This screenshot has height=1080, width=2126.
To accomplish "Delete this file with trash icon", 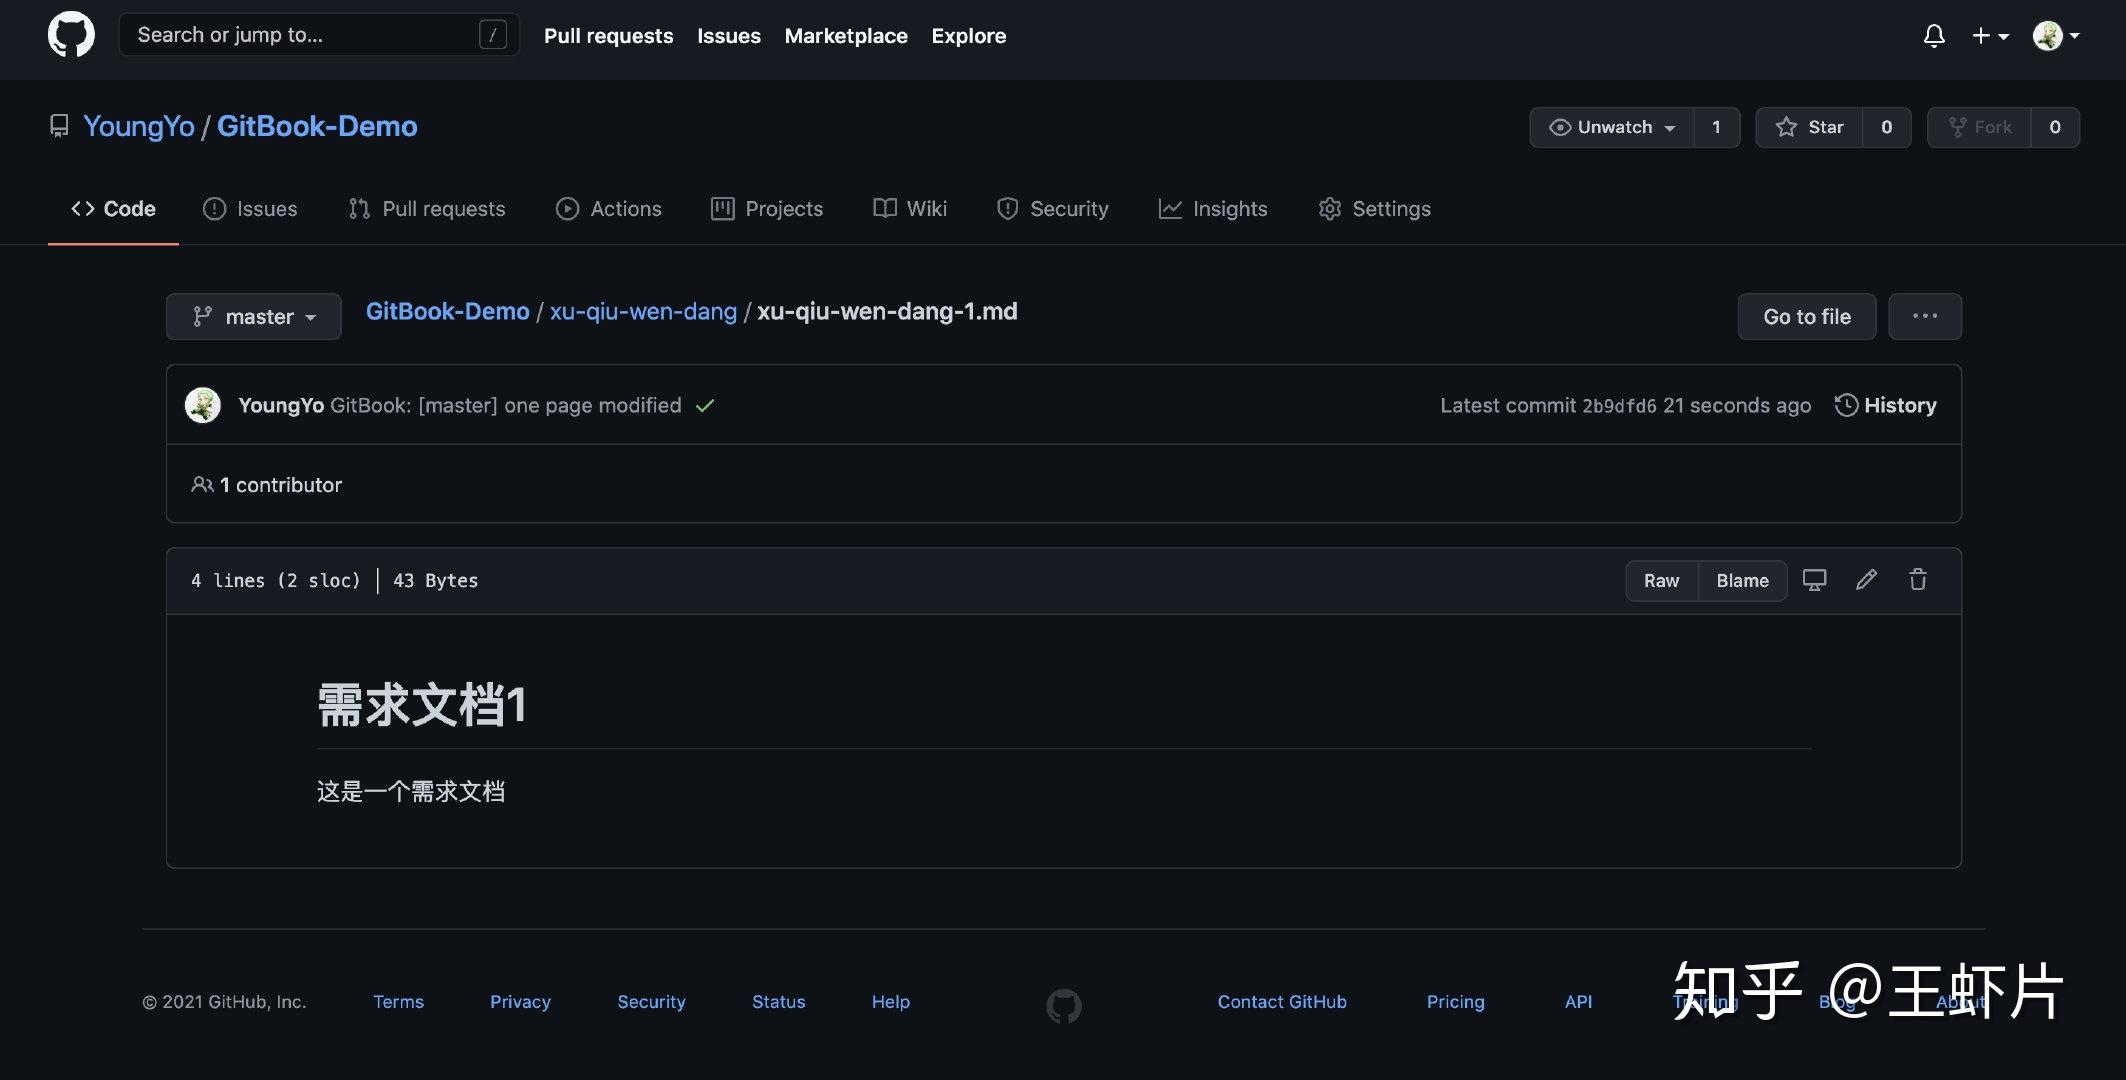I will pyautogui.click(x=1917, y=580).
